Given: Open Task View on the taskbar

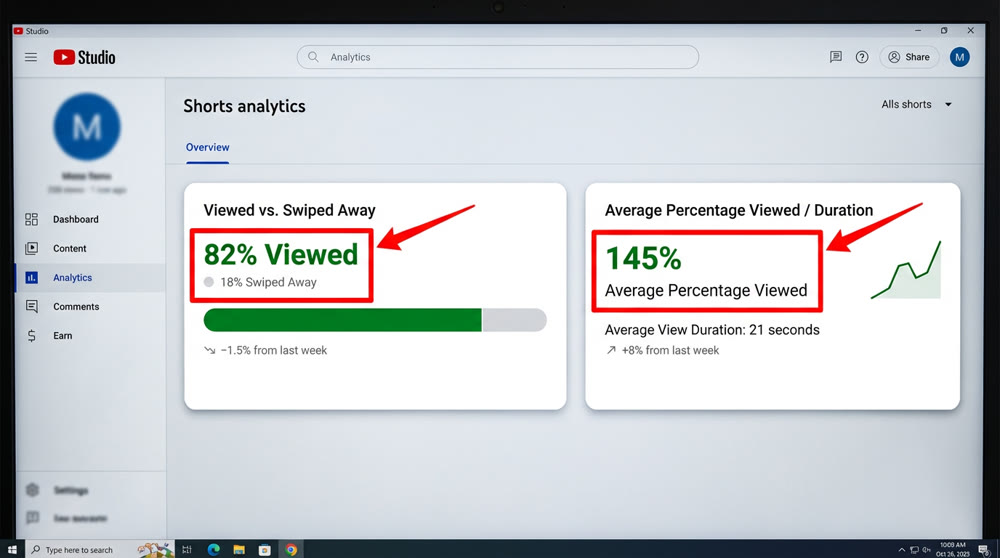Looking at the screenshot, I should click(187, 550).
